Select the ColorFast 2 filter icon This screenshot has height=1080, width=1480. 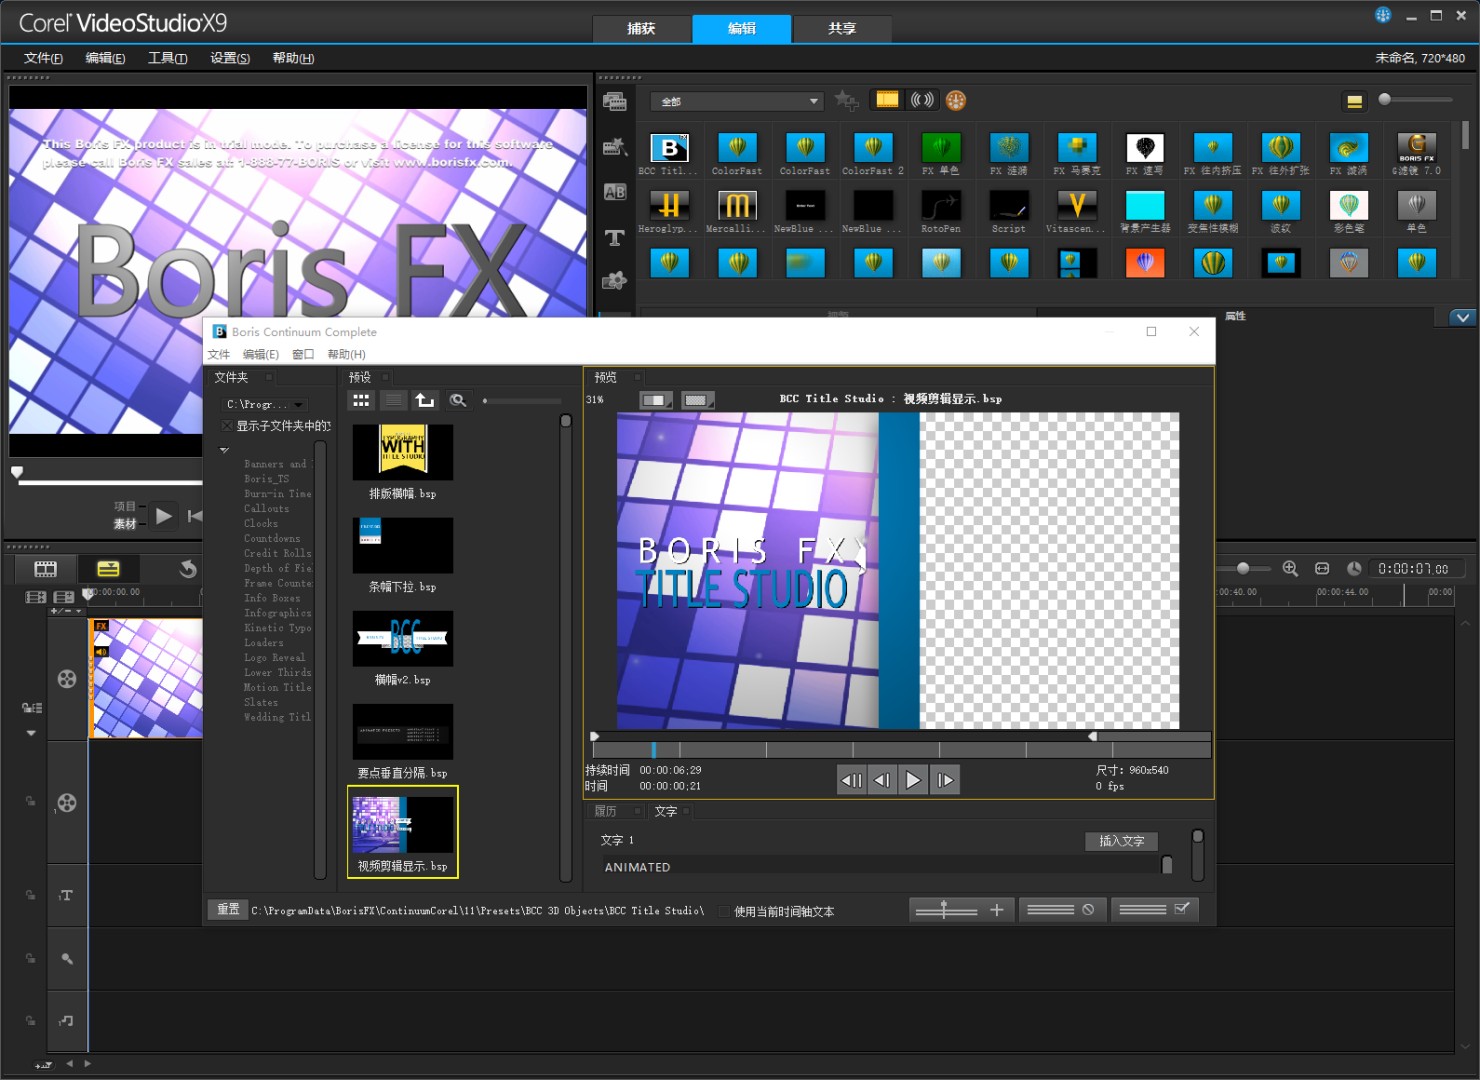click(x=873, y=148)
